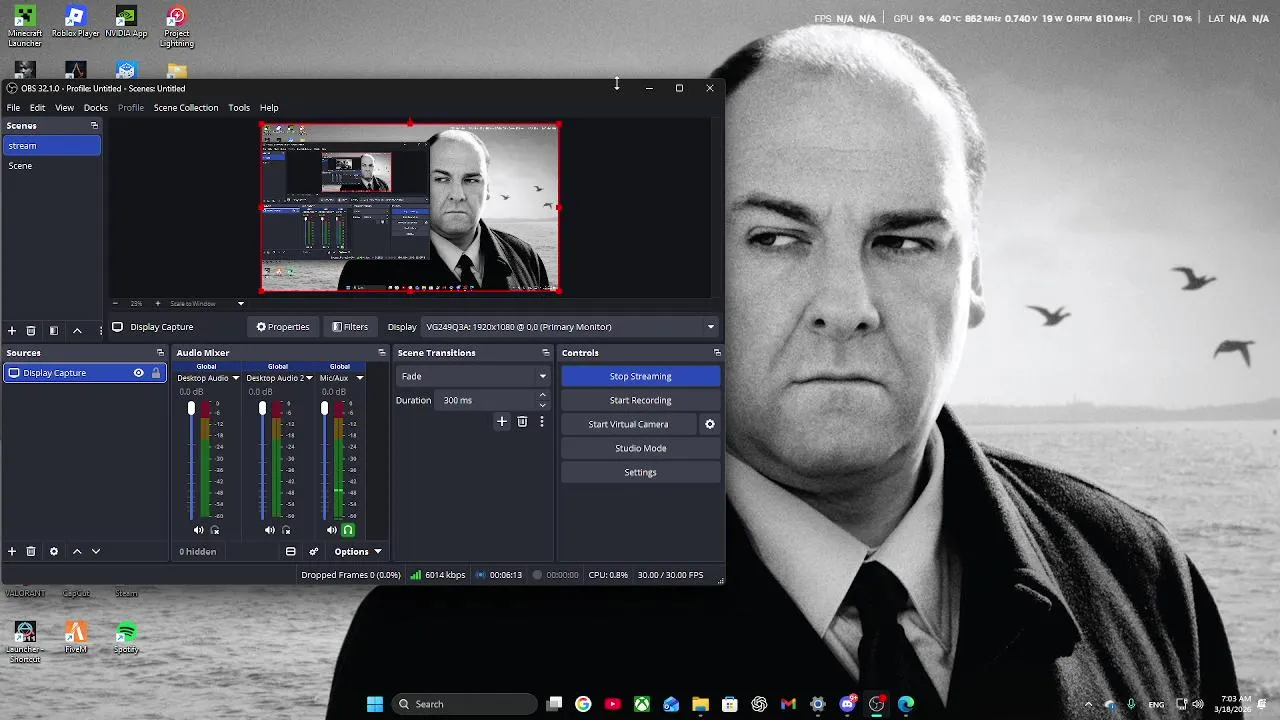Open the View menu
The width and height of the screenshot is (1280, 720).
(64, 108)
